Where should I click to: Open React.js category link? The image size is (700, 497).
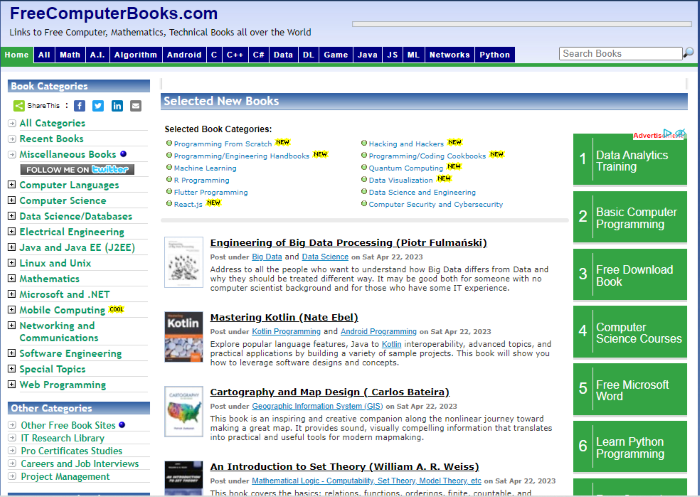pyautogui.click(x=188, y=204)
